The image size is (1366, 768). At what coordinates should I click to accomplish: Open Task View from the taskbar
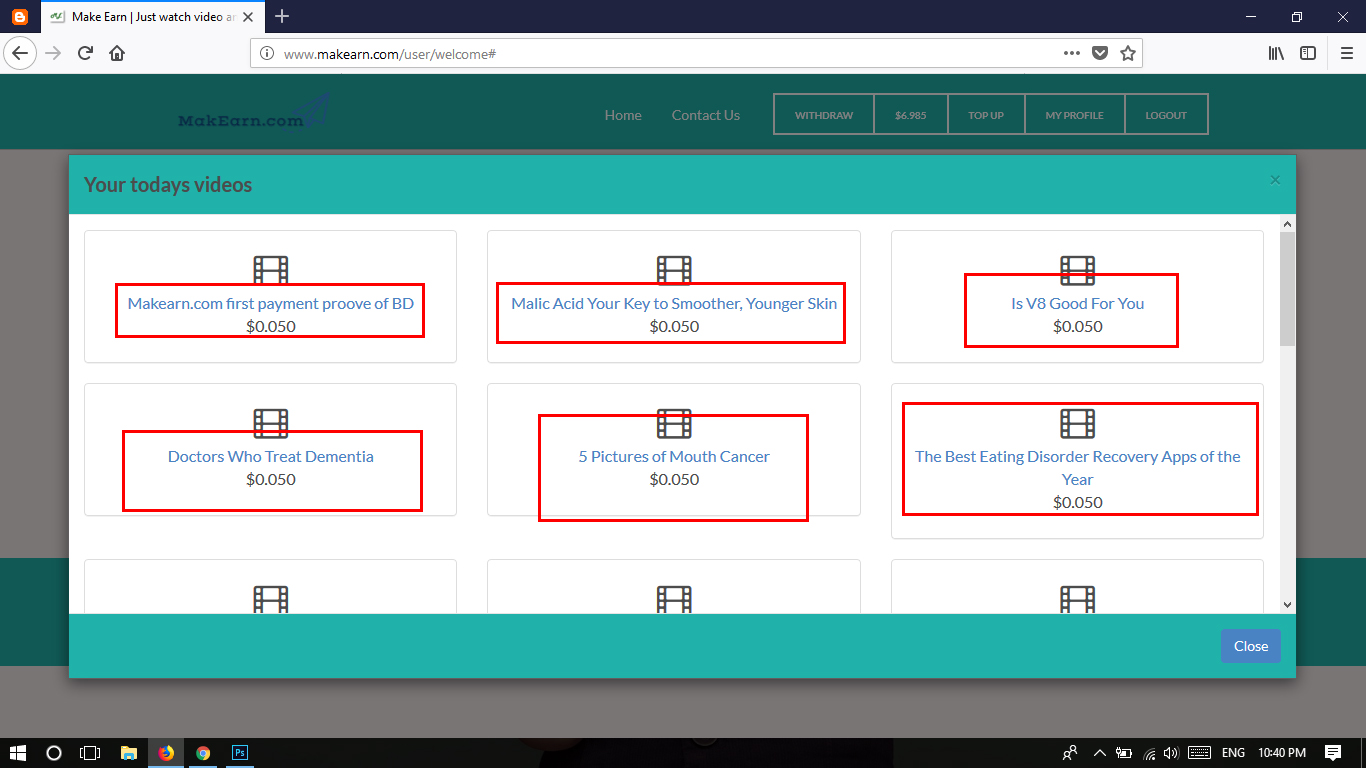(91, 753)
